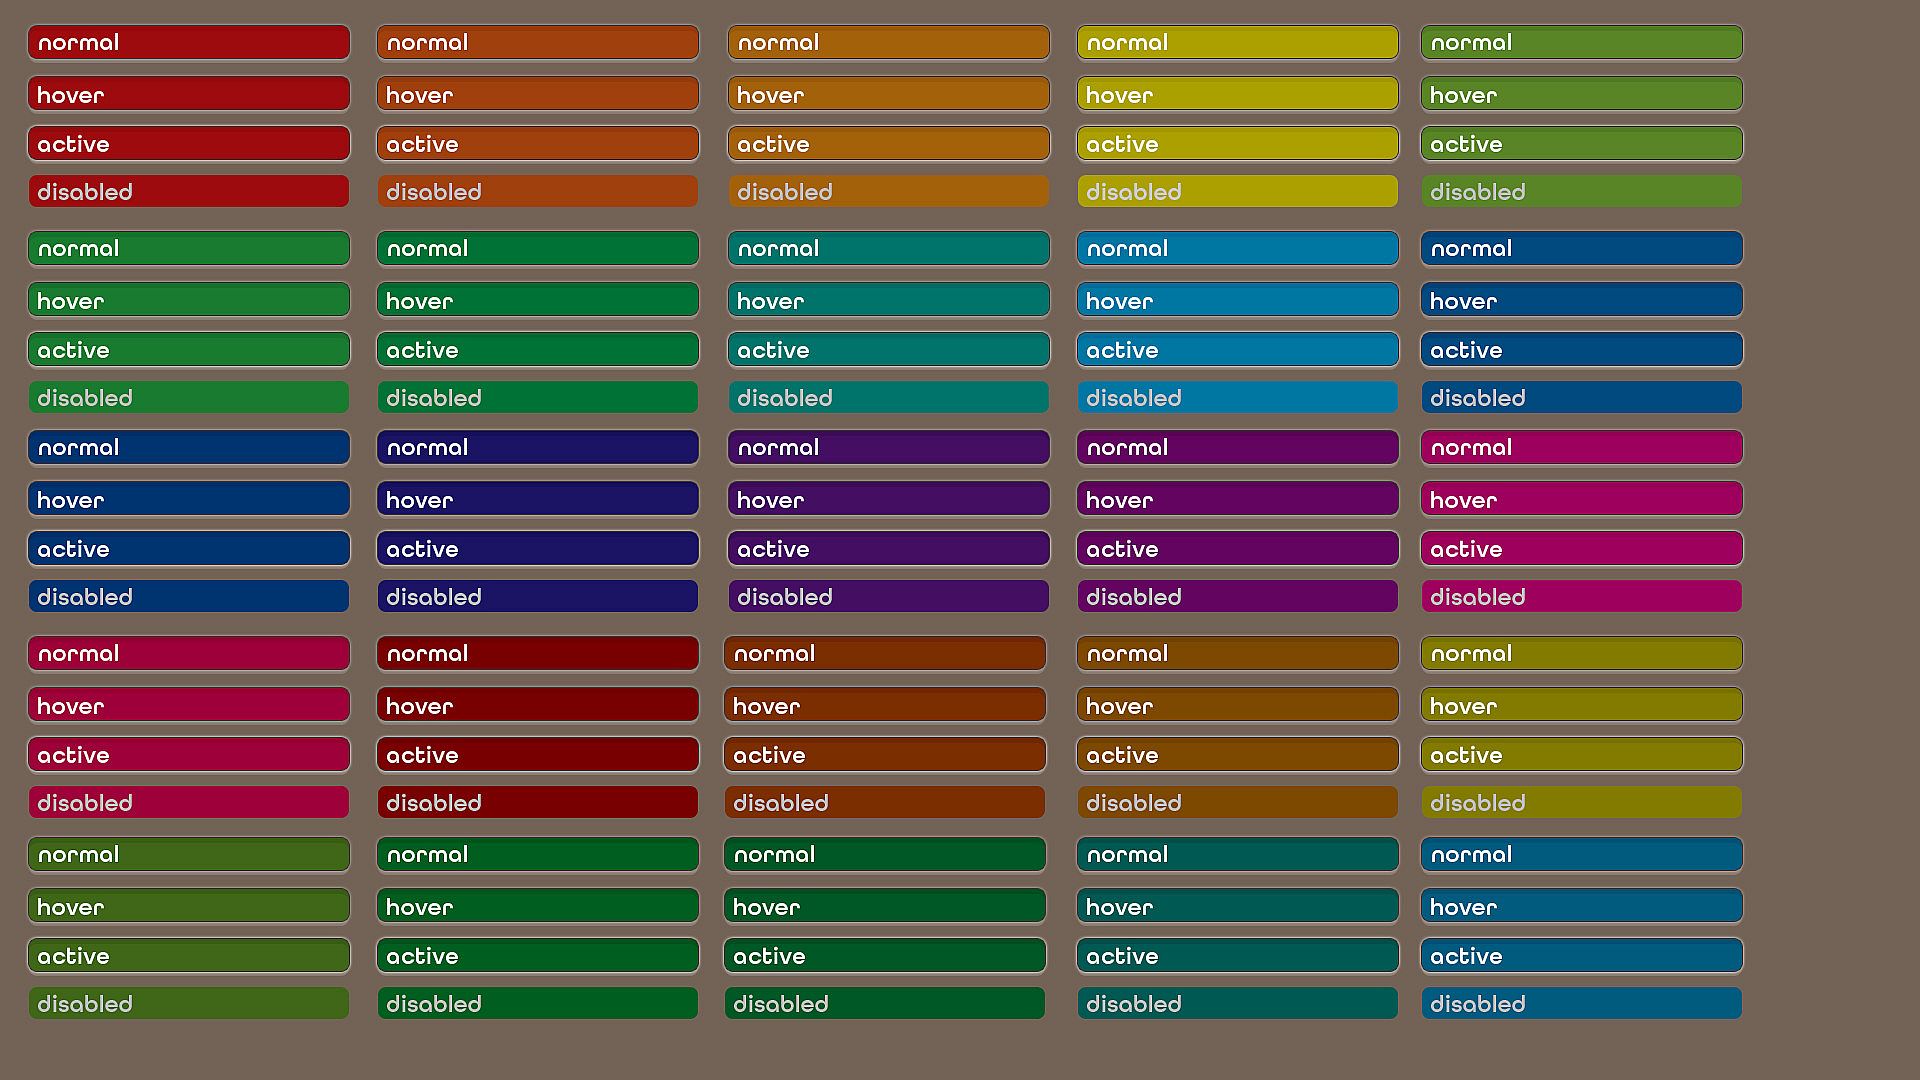This screenshot has height=1080, width=1920.
Task: Click the sky blue "normal" button
Action: 1237,249
